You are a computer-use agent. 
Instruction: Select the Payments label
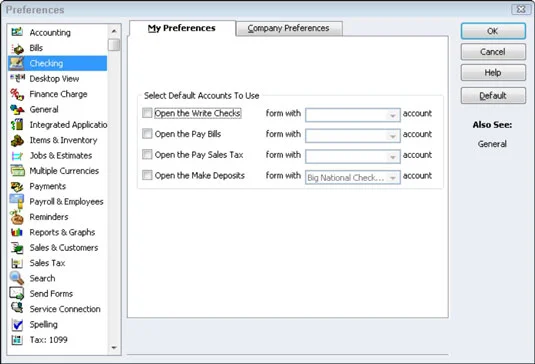pos(48,186)
